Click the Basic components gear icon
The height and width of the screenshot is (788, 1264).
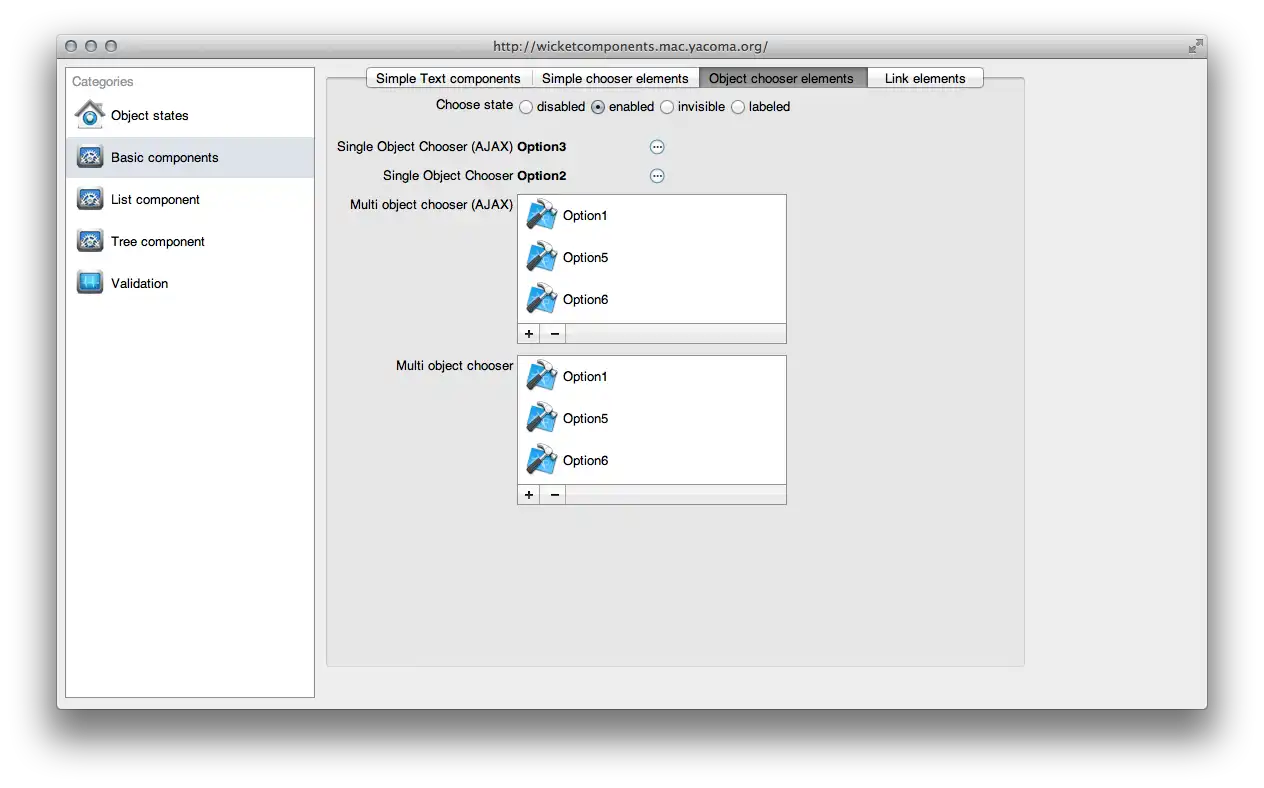coord(90,157)
